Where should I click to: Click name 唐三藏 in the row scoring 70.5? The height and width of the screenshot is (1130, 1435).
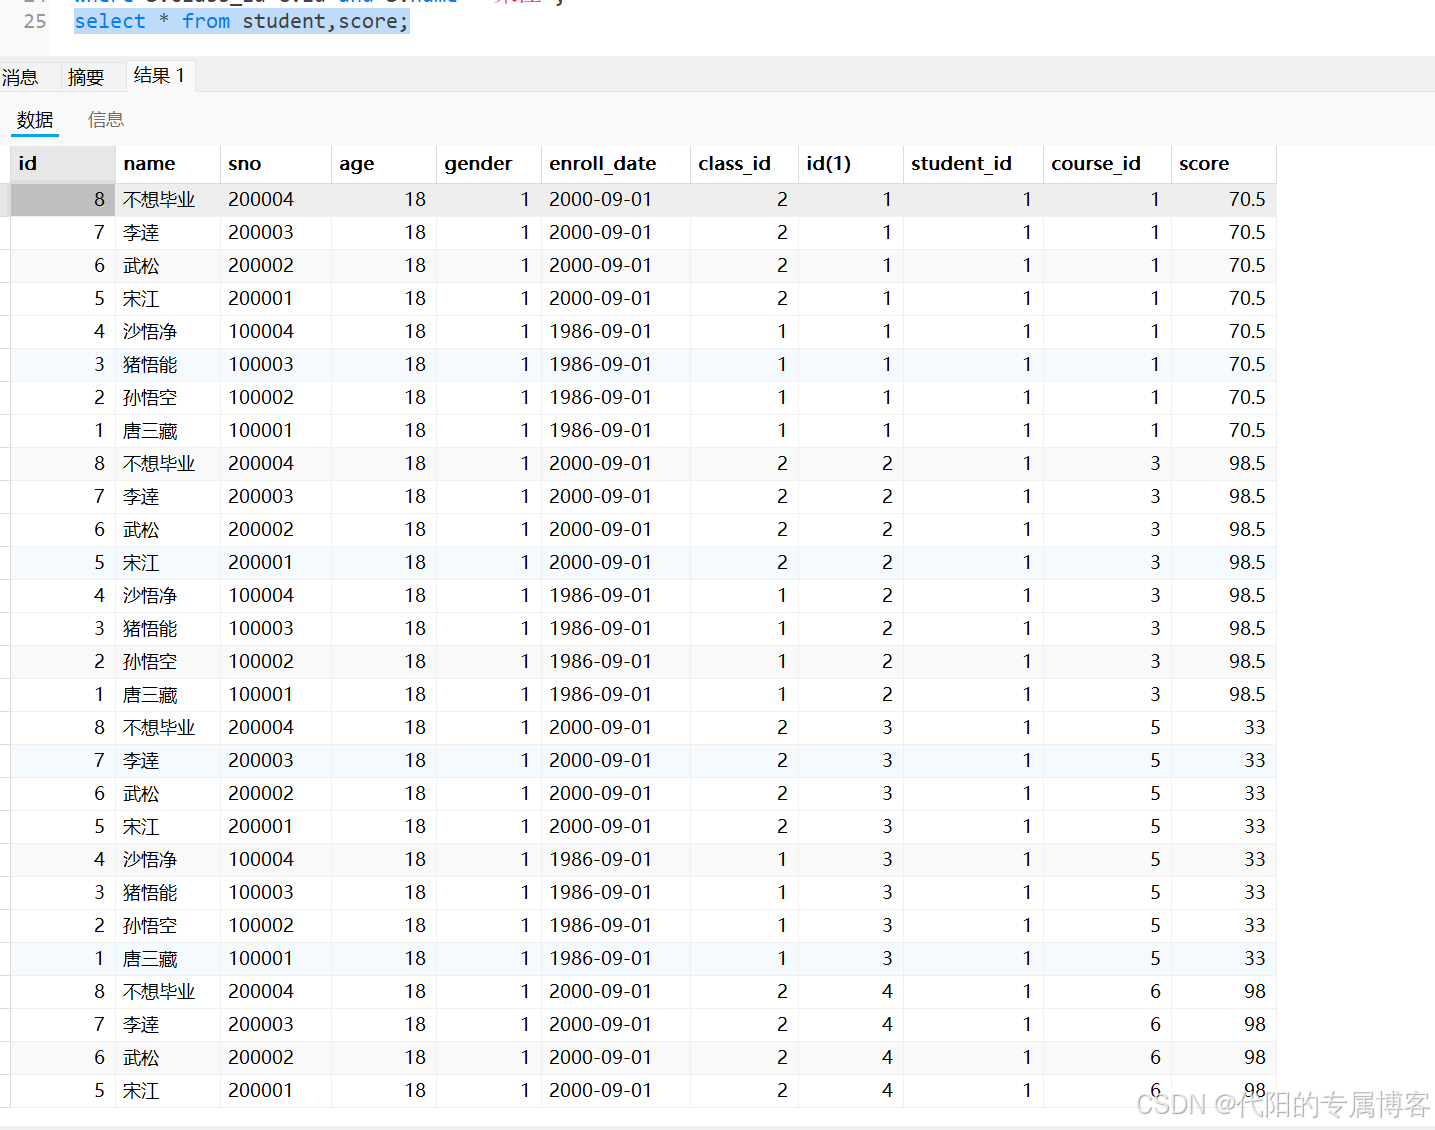point(150,431)
